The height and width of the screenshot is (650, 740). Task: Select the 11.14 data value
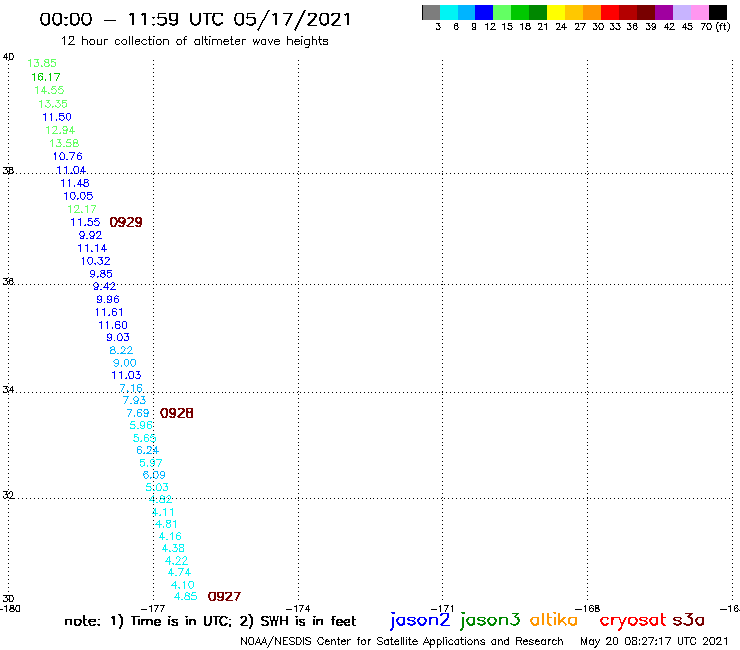point(92,248)
